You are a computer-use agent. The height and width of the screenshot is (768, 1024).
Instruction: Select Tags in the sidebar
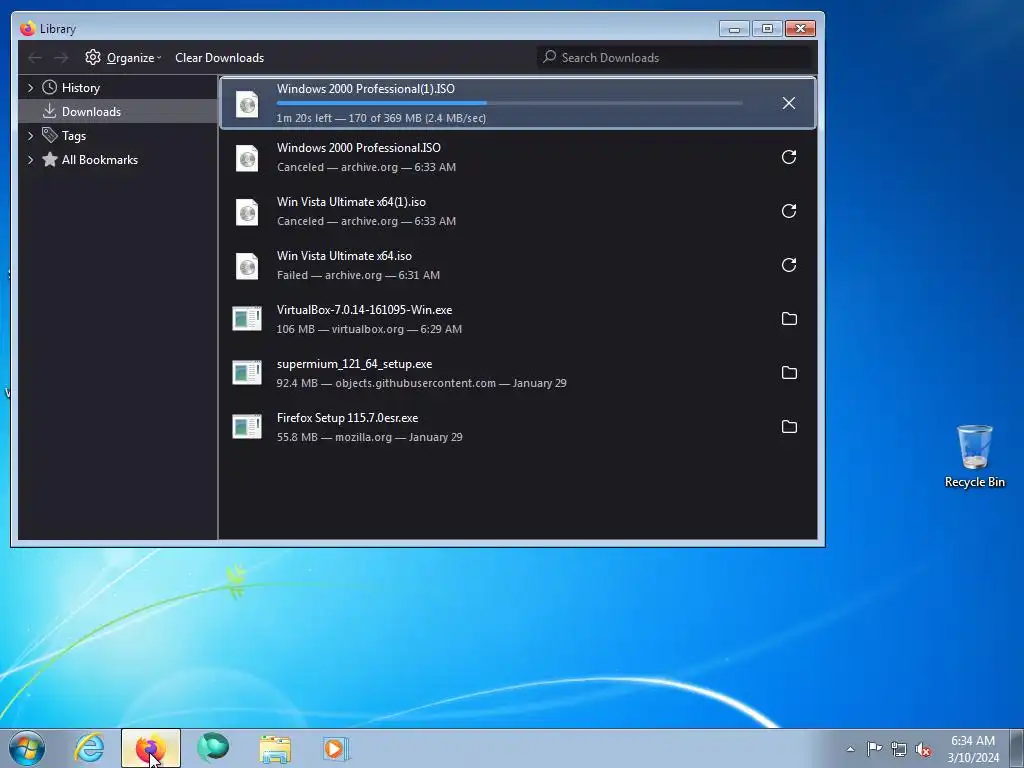coord(118,135)
